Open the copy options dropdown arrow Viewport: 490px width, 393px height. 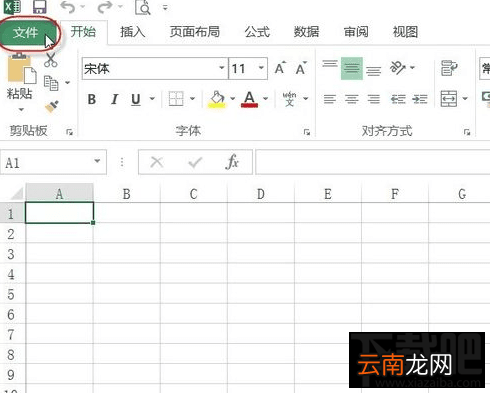pyautogui.click(x=68, y=83)
